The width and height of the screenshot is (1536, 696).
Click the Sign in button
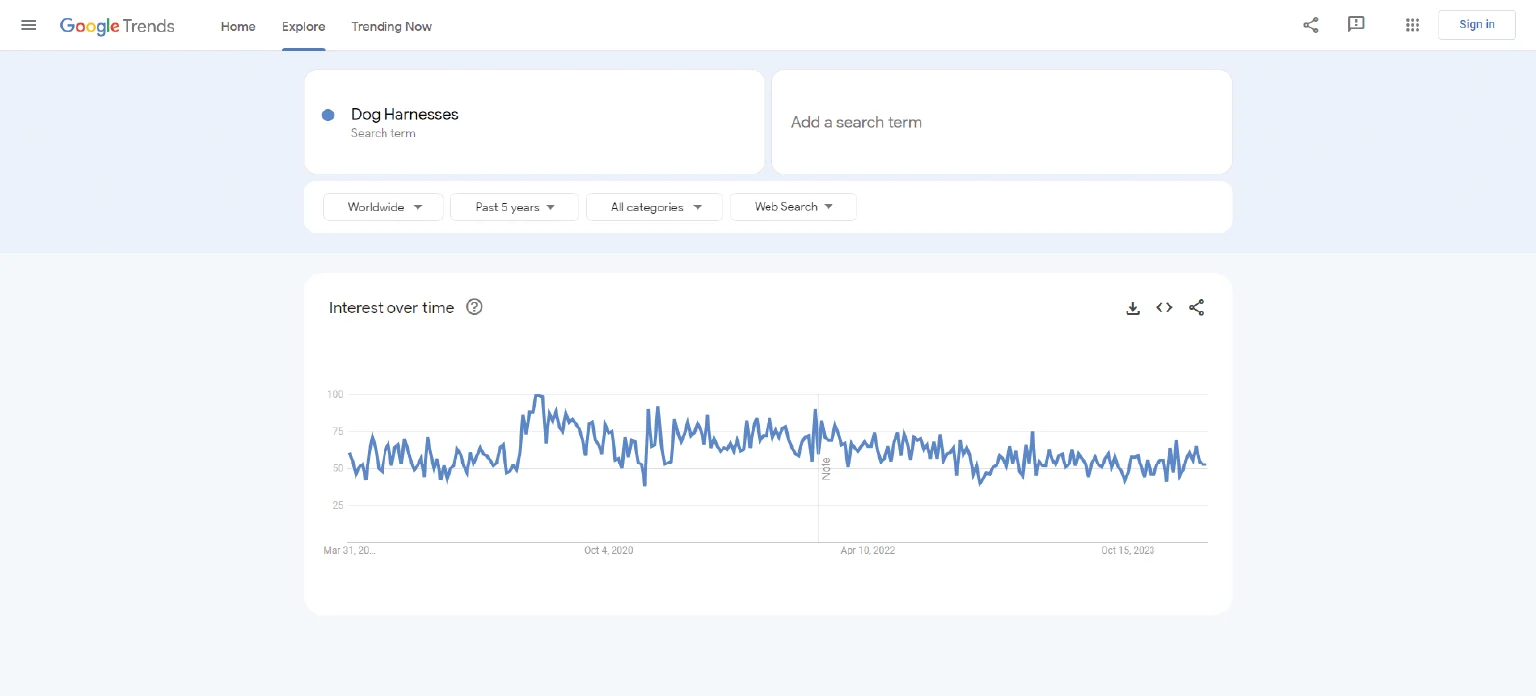pyautogui.click(x=1476, y=25)
